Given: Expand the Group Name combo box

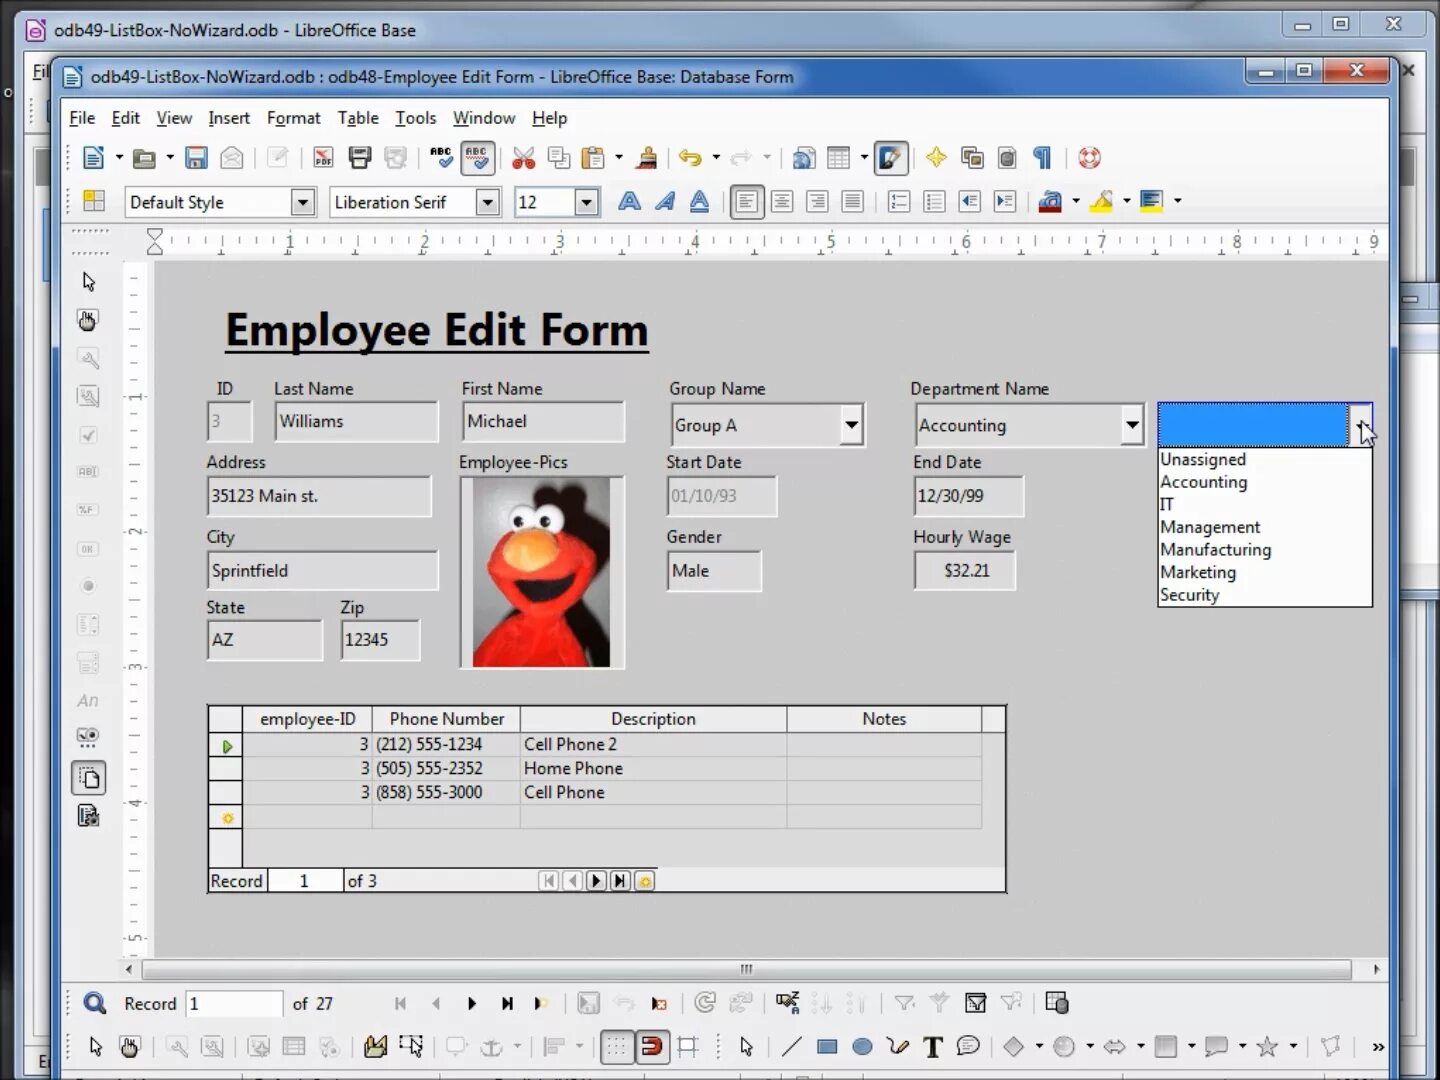Looking at the screenshot, I should click(x=851, y=425).
